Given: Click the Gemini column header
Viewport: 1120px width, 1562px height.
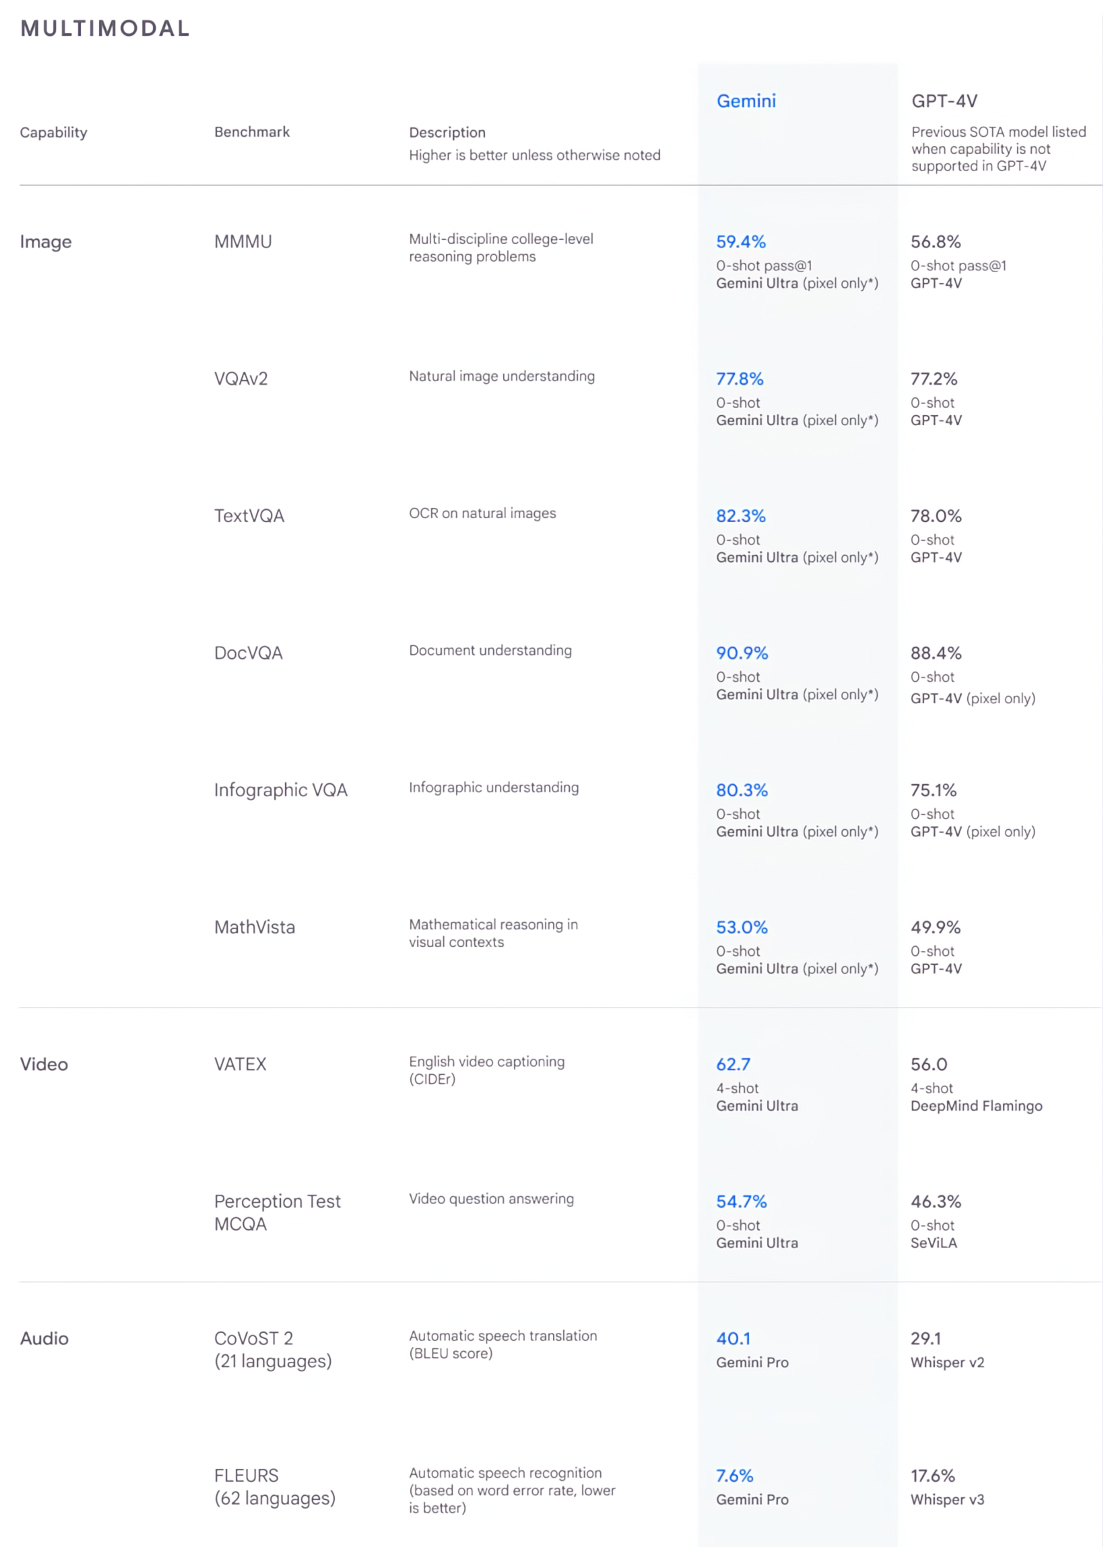Looking at the screenshot, I should (746, 101).
